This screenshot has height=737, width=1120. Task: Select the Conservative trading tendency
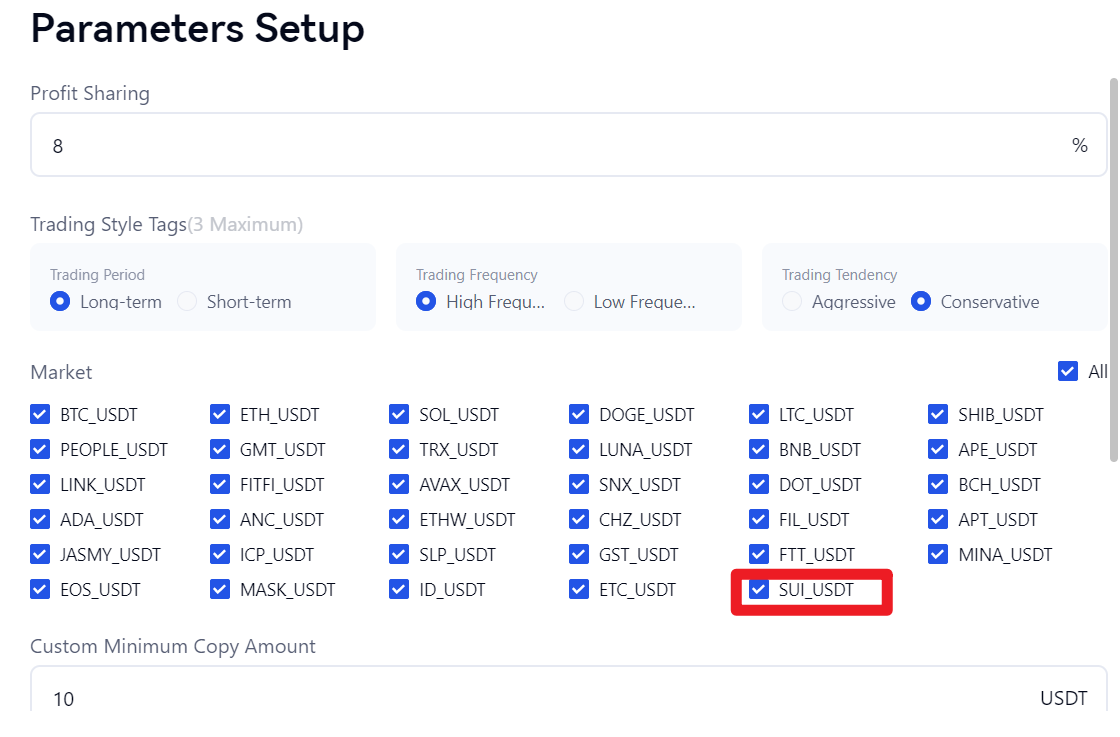coord(921,302)
